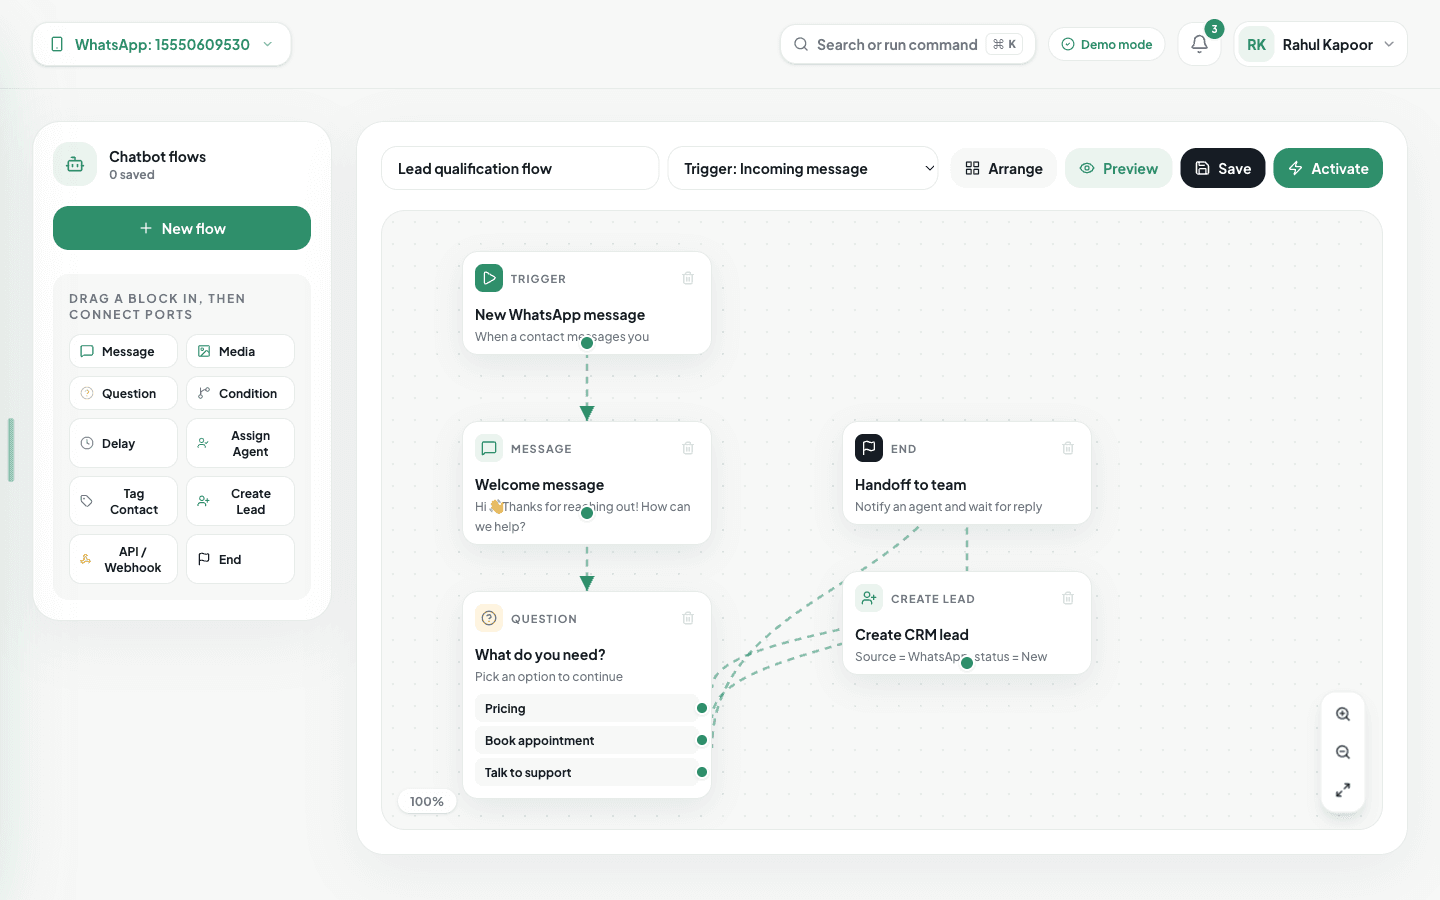Delete the Create CRM lead node via trash icon
This screenshot has height=900, width=1440.
[1068, 598]
